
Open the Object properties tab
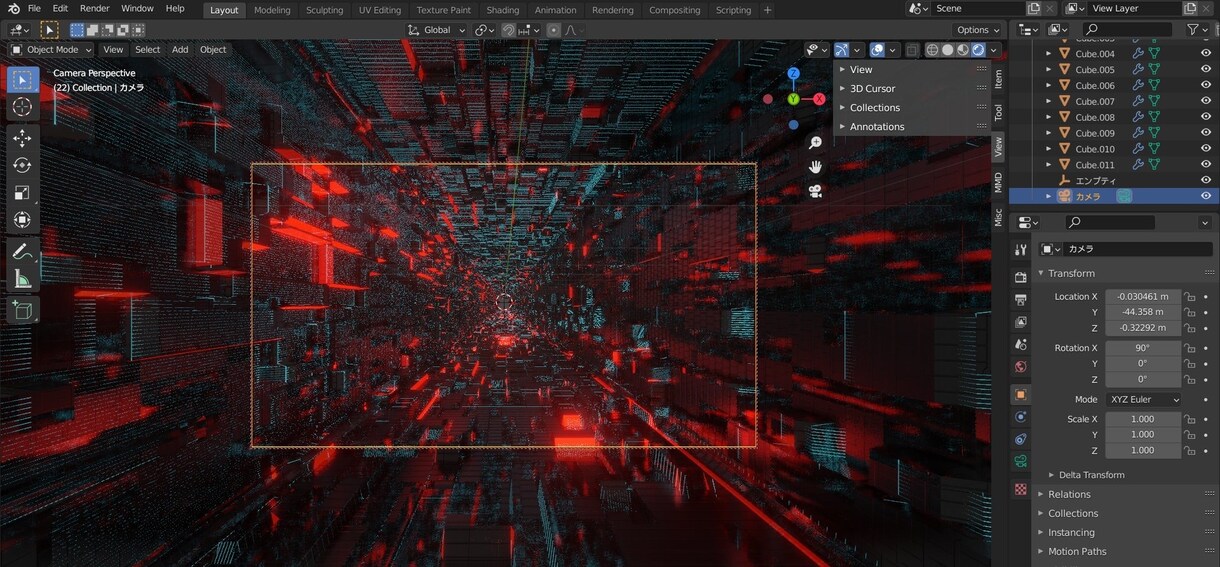tap(1021, 395)
